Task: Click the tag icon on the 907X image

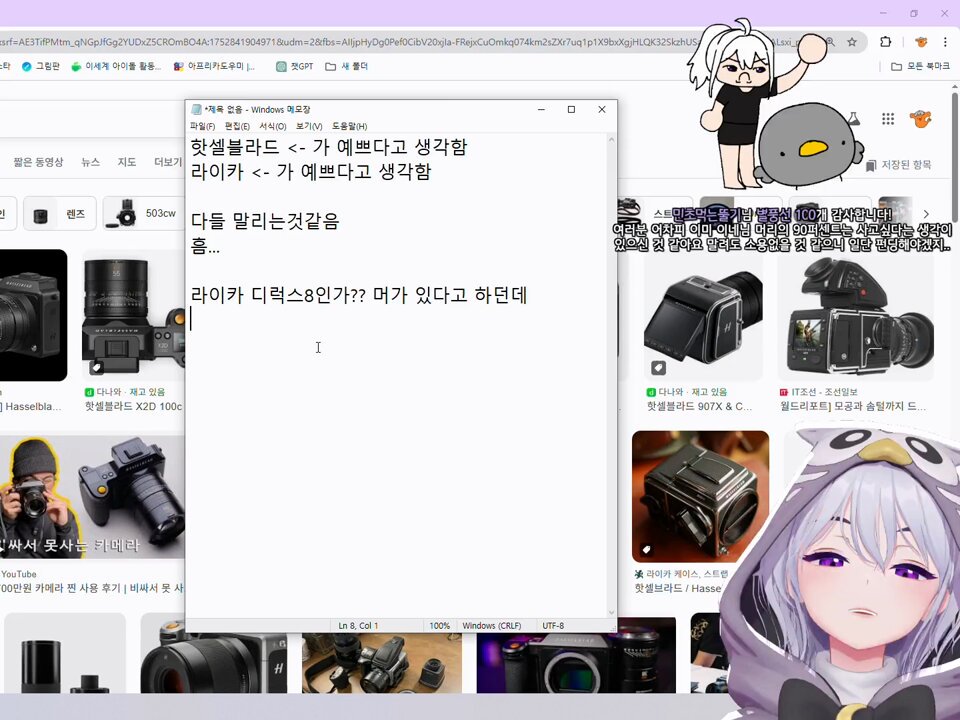Action: coord(658,368)
